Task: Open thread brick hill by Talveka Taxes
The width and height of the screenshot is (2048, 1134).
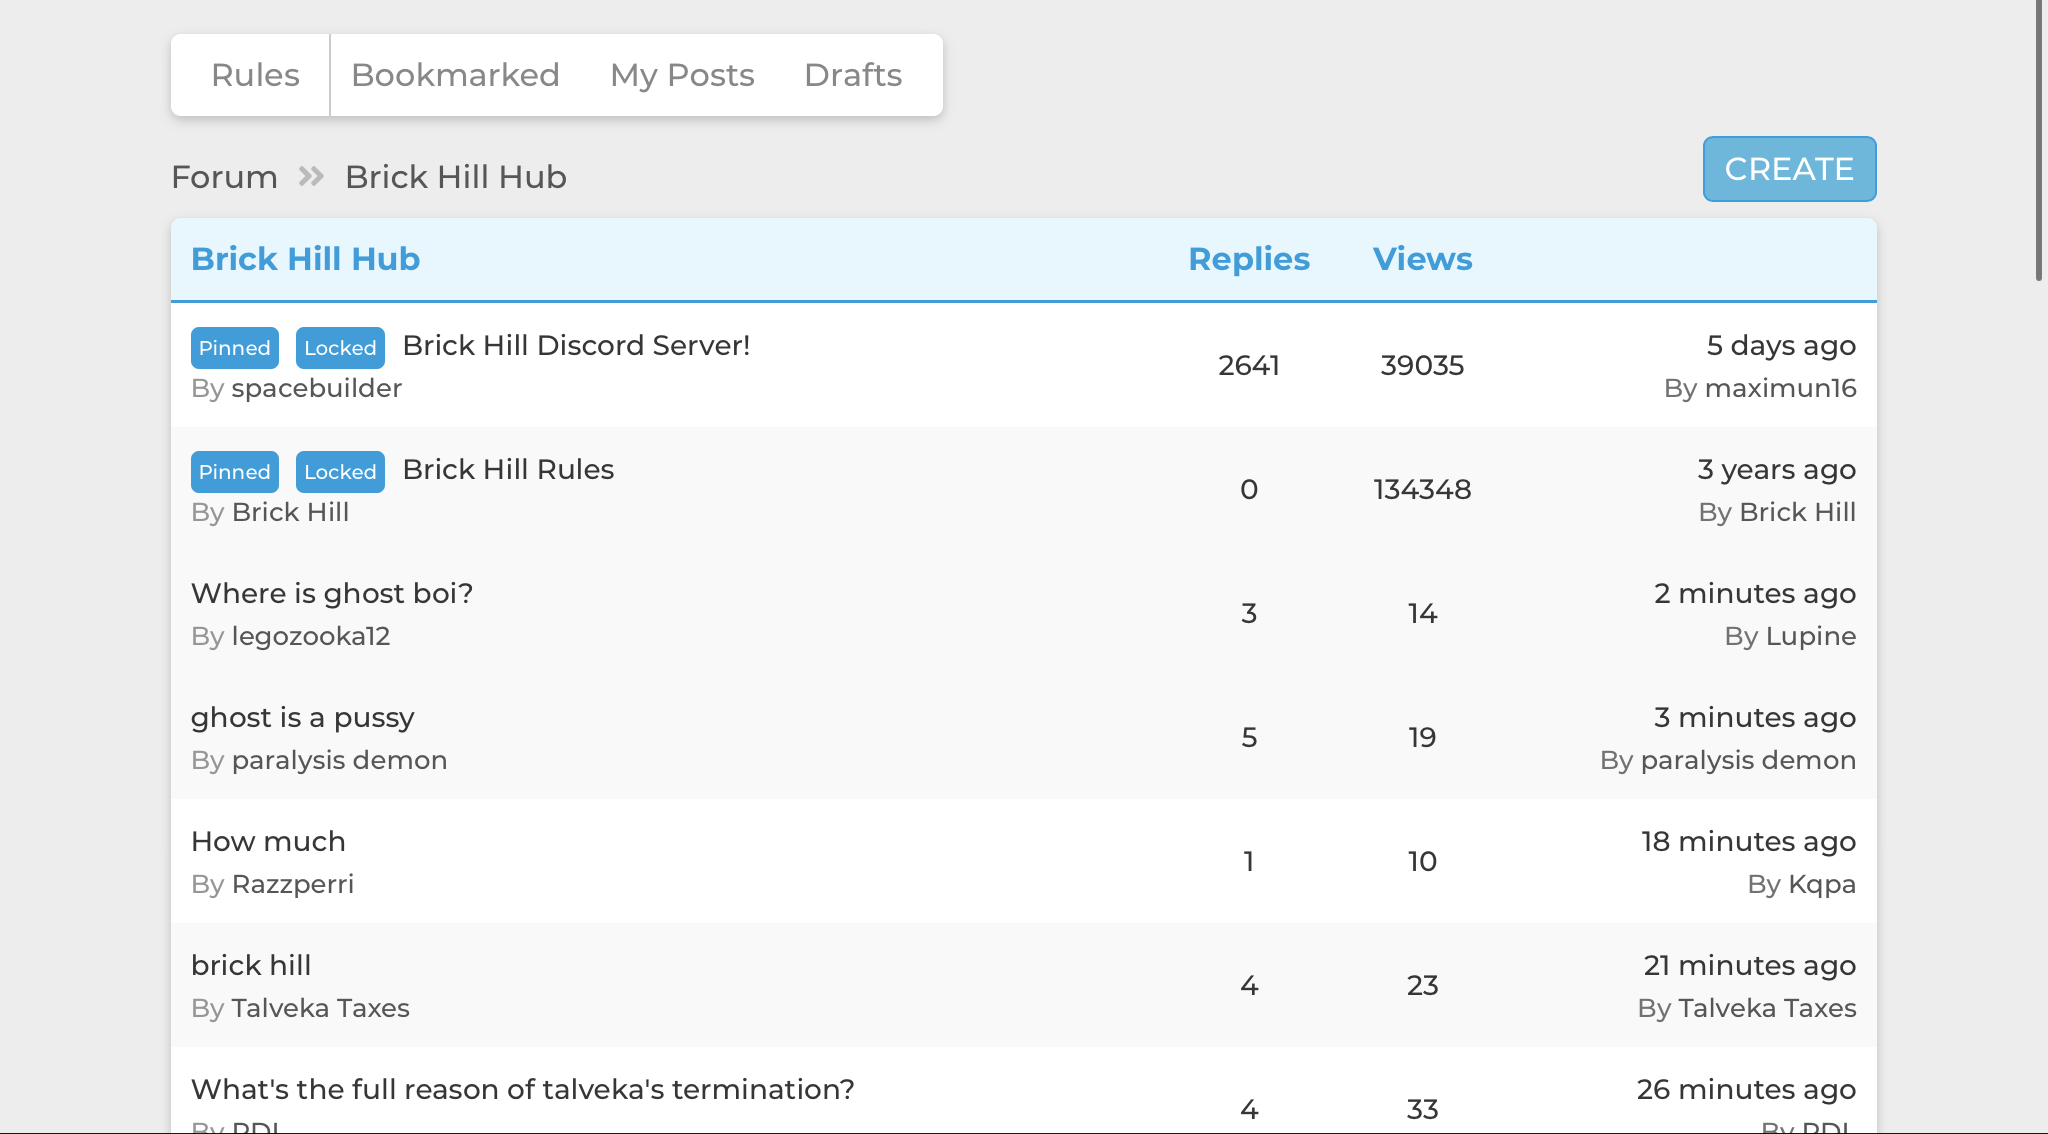Action: pos(250,964)
